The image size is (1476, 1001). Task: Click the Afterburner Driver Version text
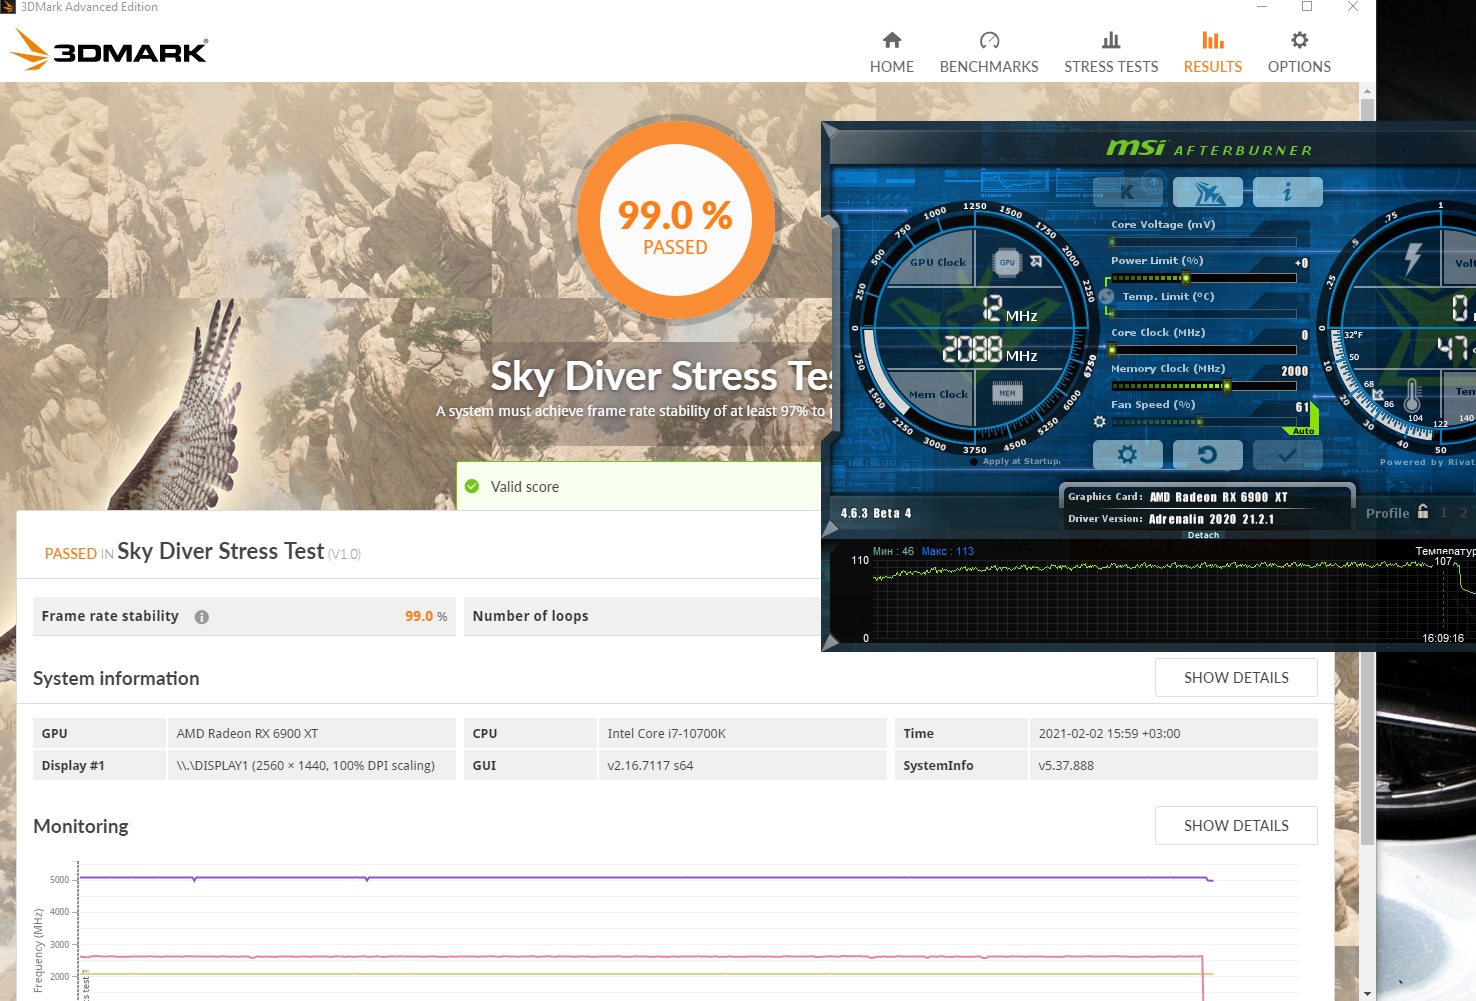click(x=1171, y=519)
